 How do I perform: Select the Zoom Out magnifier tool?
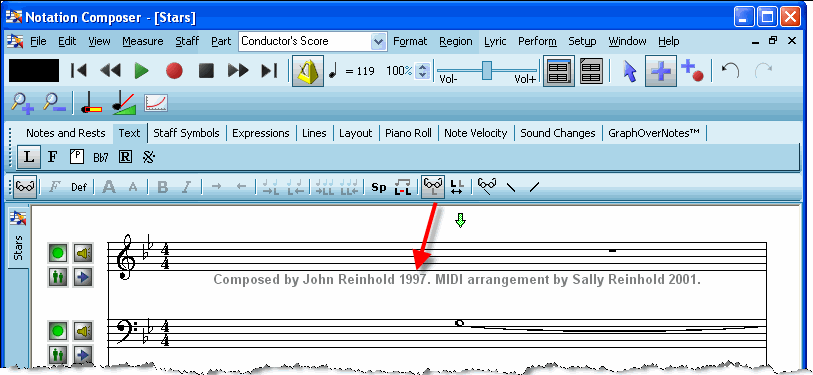point(54,103)
